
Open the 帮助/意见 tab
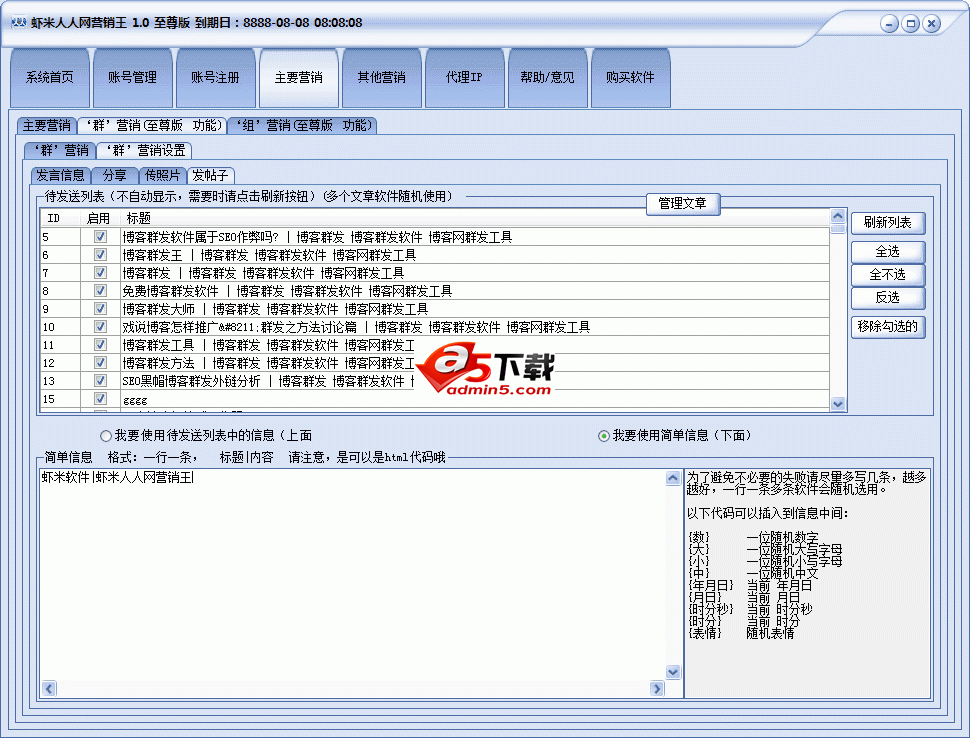point(547,77)
